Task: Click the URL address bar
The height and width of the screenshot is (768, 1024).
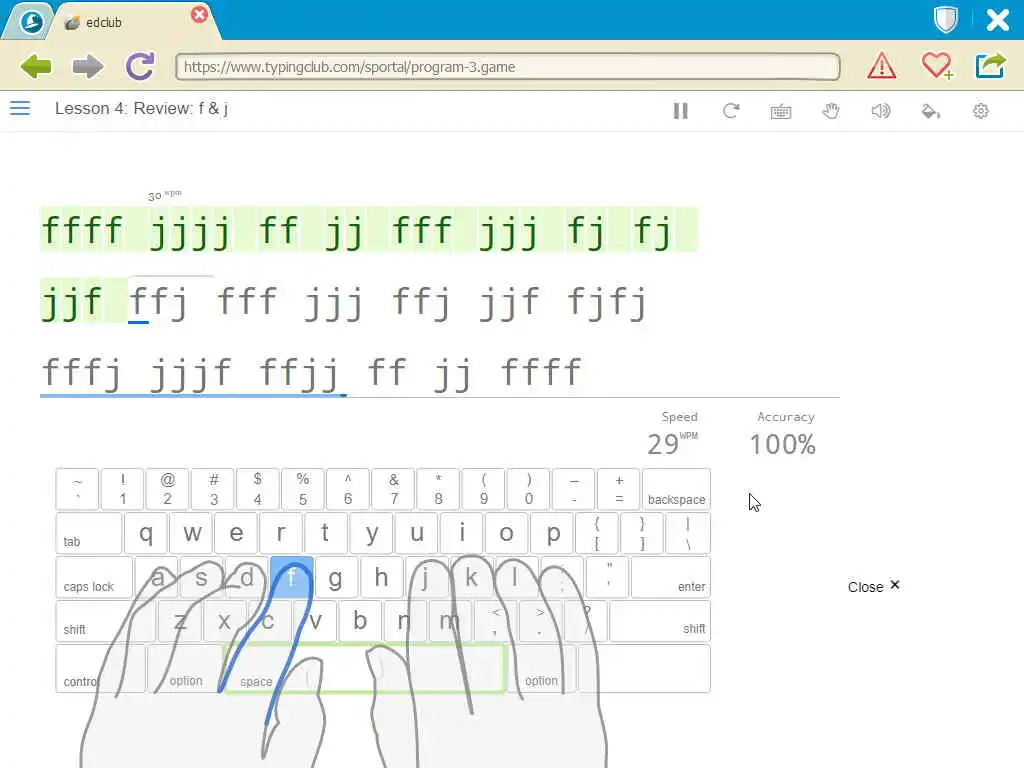Action: click(507, 67)
